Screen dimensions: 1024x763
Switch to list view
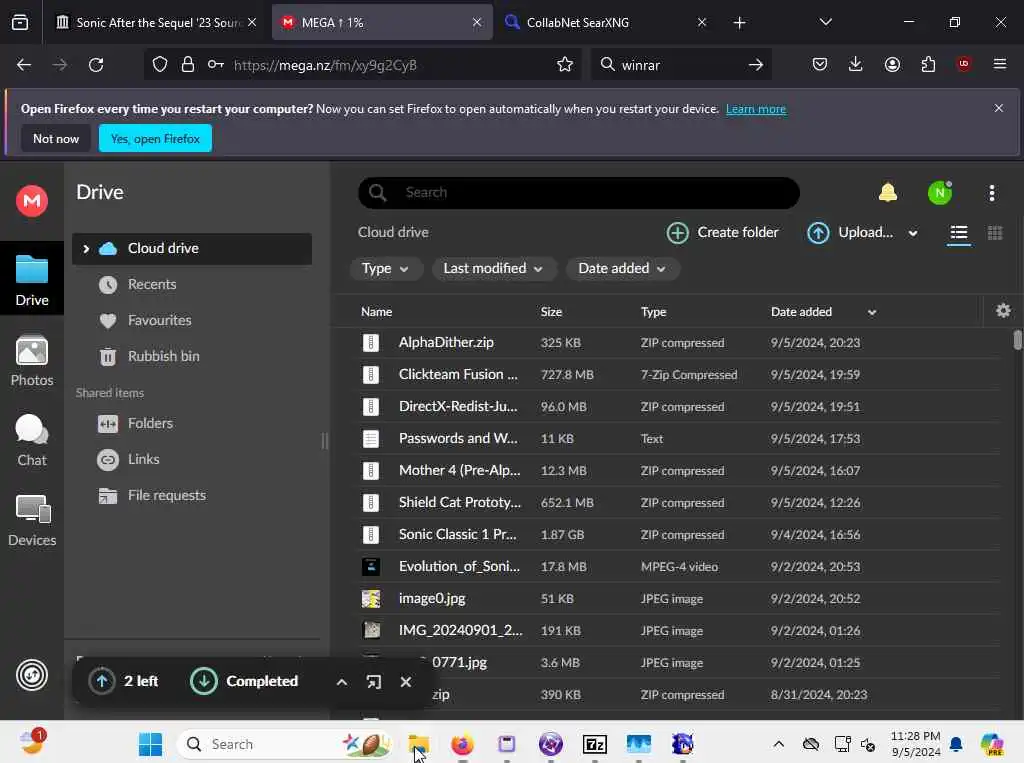(x=958, y=233)
